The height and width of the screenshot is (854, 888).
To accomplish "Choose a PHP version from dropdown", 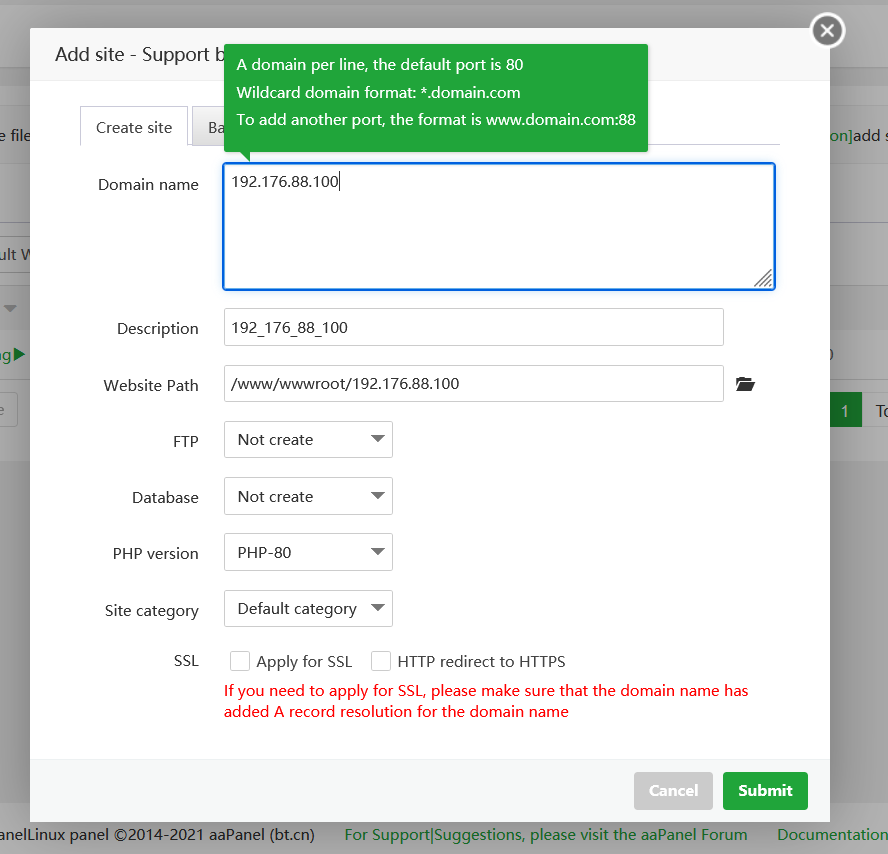I will (308, 553).
